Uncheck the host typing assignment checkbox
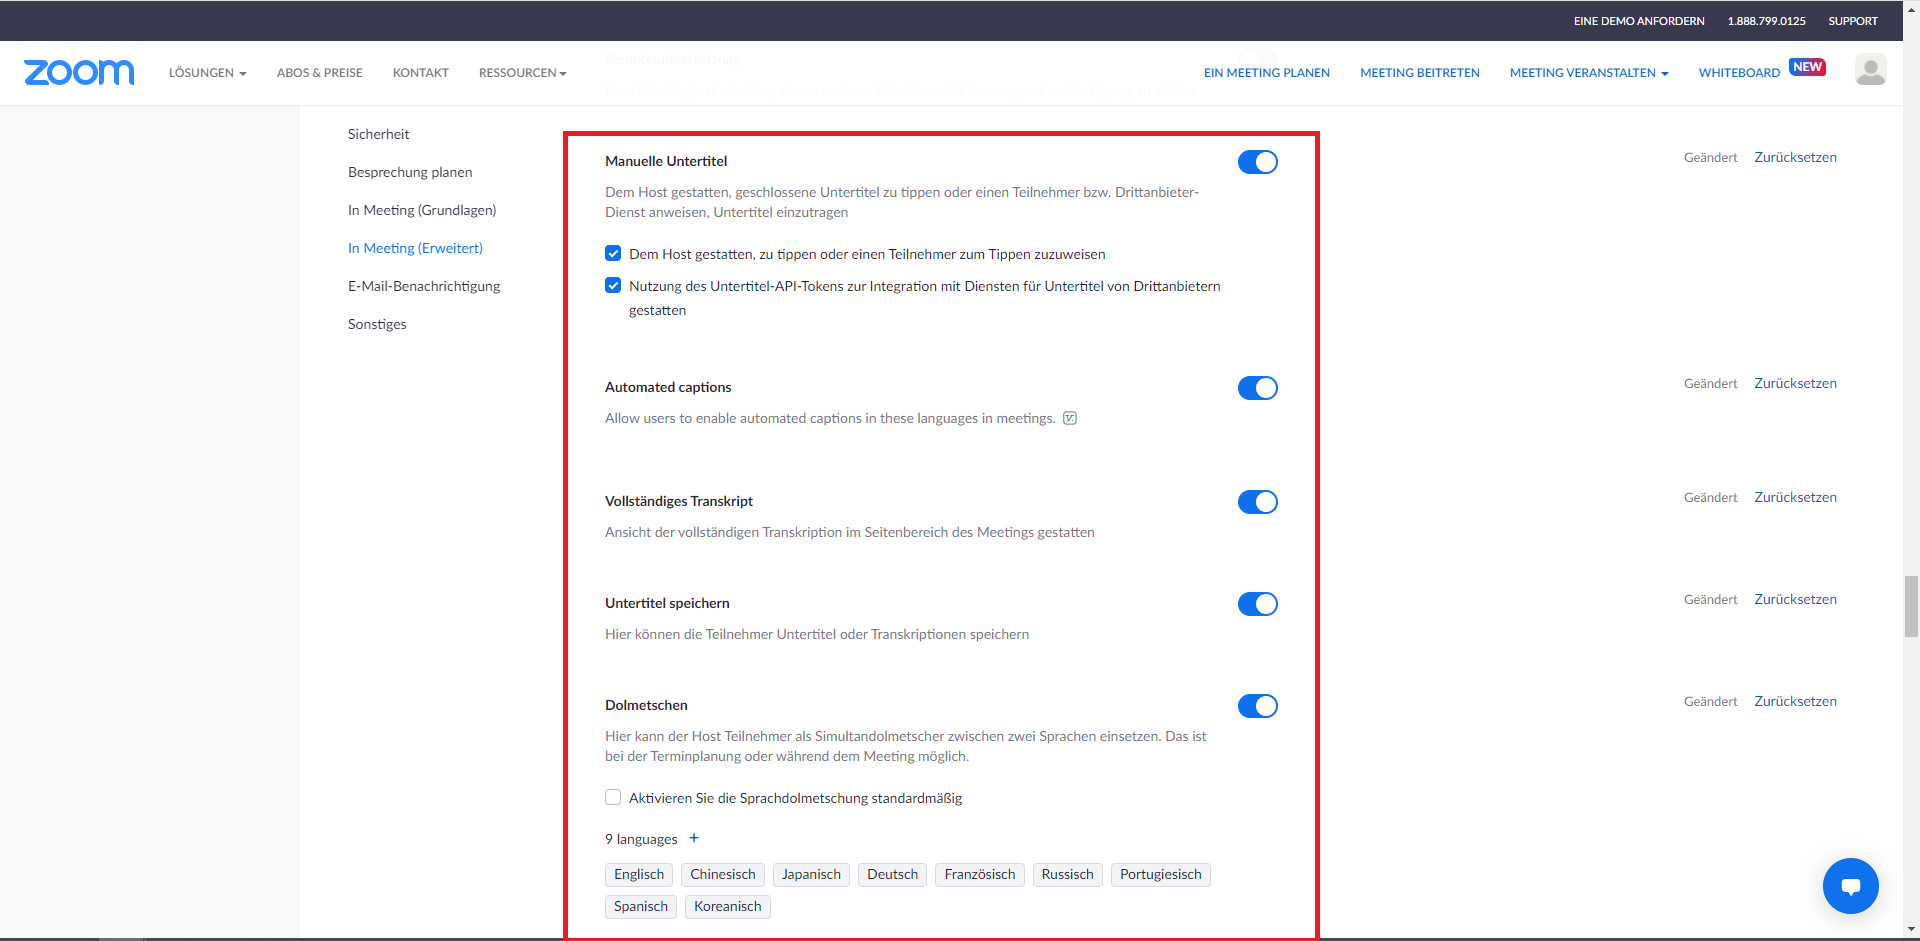Screen dimensions: 1920x941 (613, 253)
